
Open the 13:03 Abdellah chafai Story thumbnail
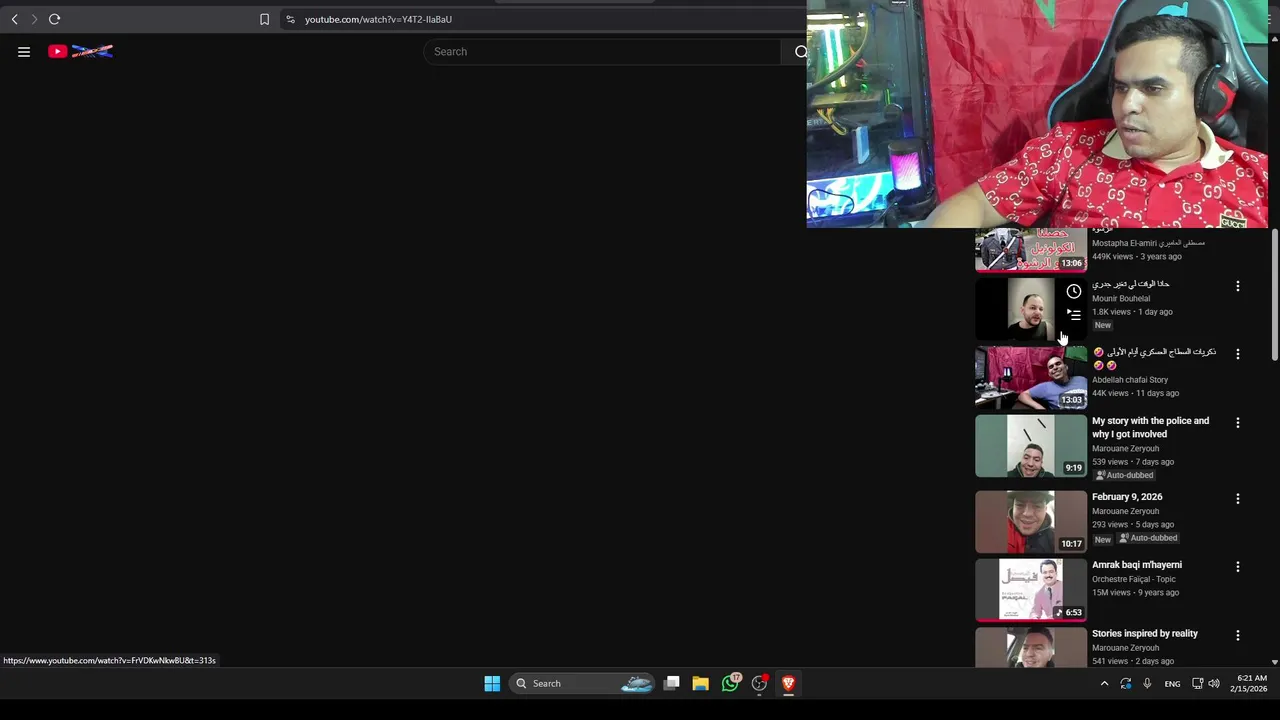click(1031, 378)
